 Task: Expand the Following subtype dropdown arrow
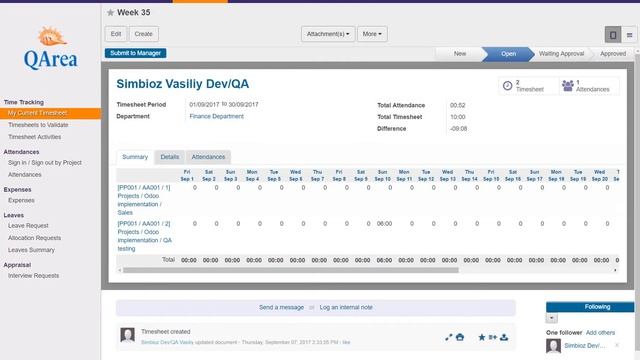click(551, 318)
